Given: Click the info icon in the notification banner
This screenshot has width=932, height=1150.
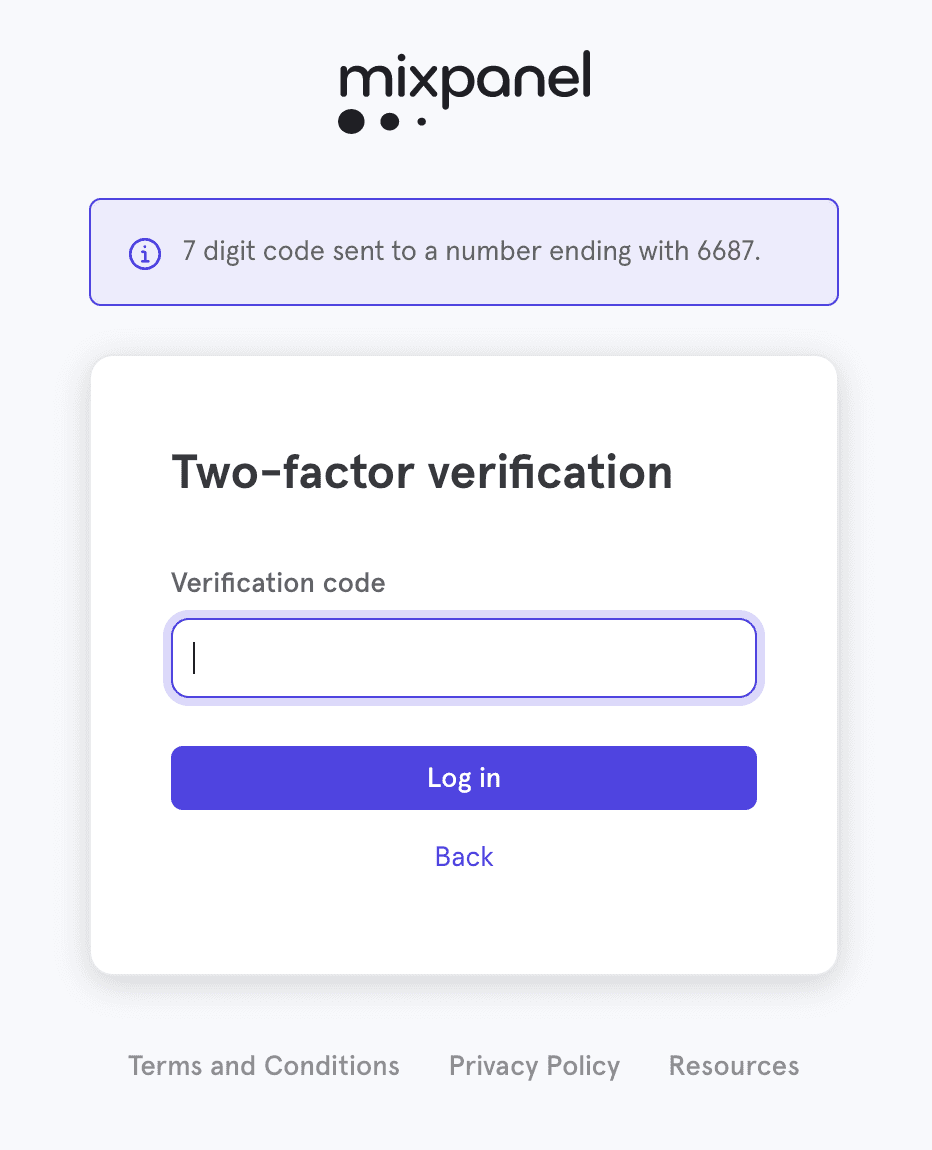Looking at the screenshot, I should point(144,254).
